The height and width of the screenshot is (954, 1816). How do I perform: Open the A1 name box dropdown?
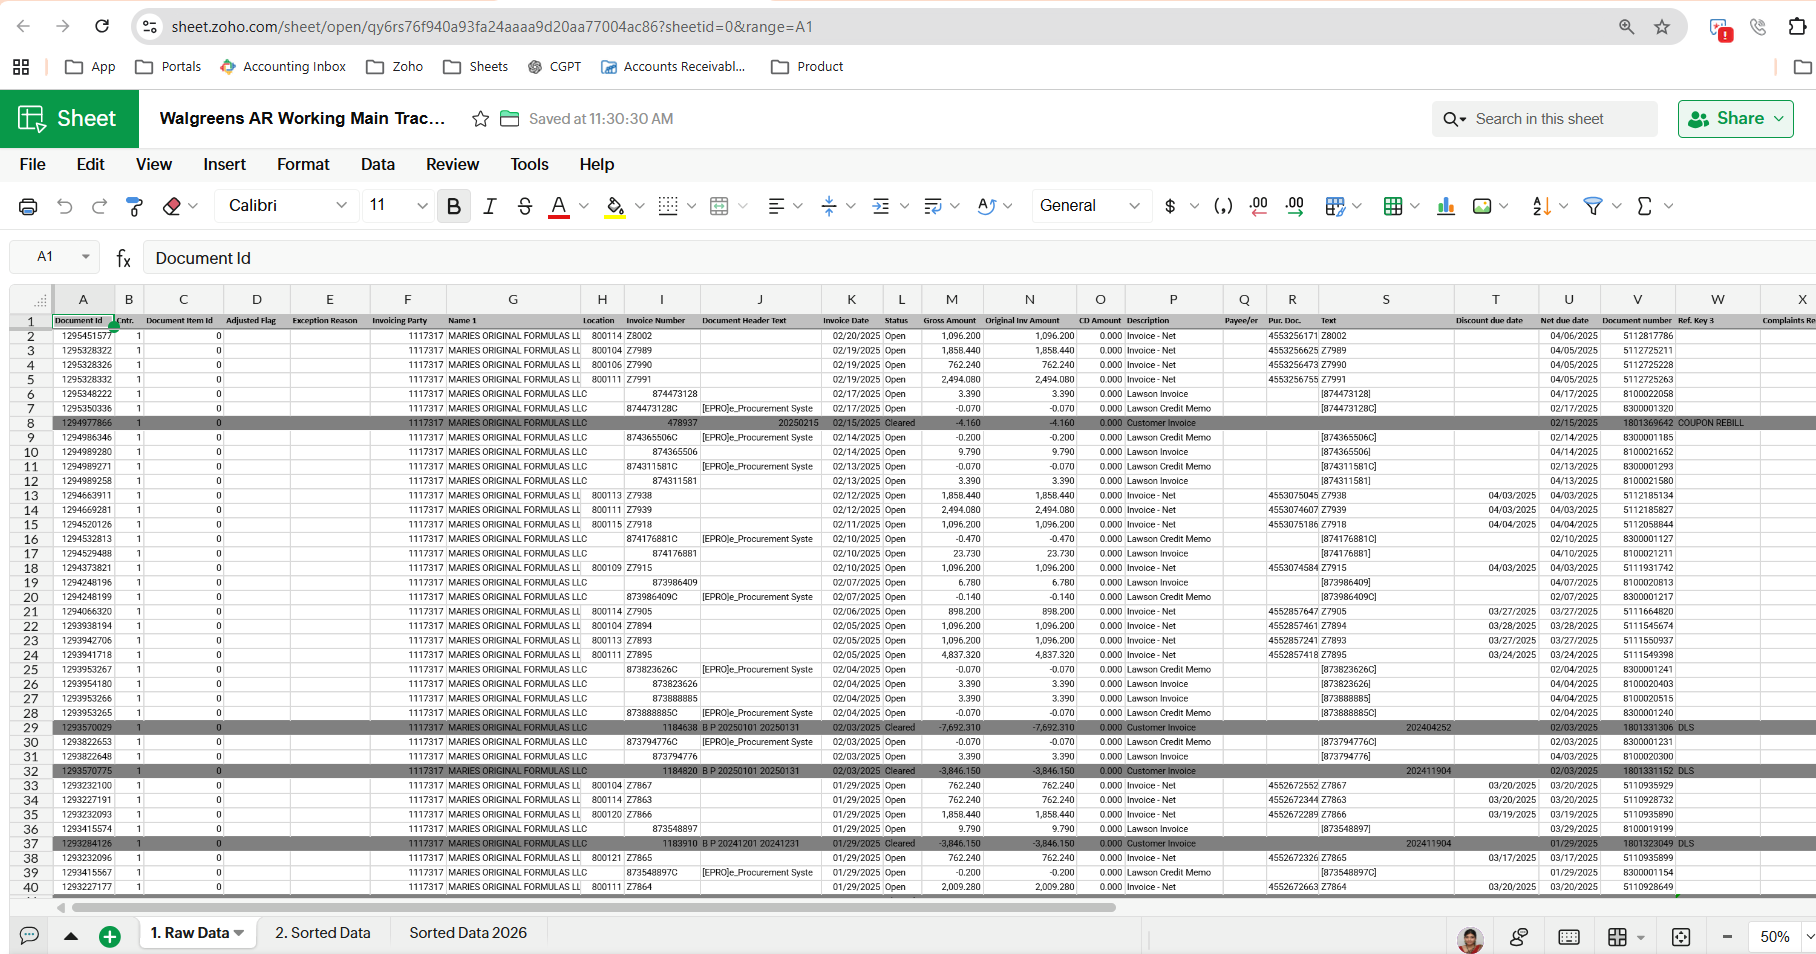(86, 257)
